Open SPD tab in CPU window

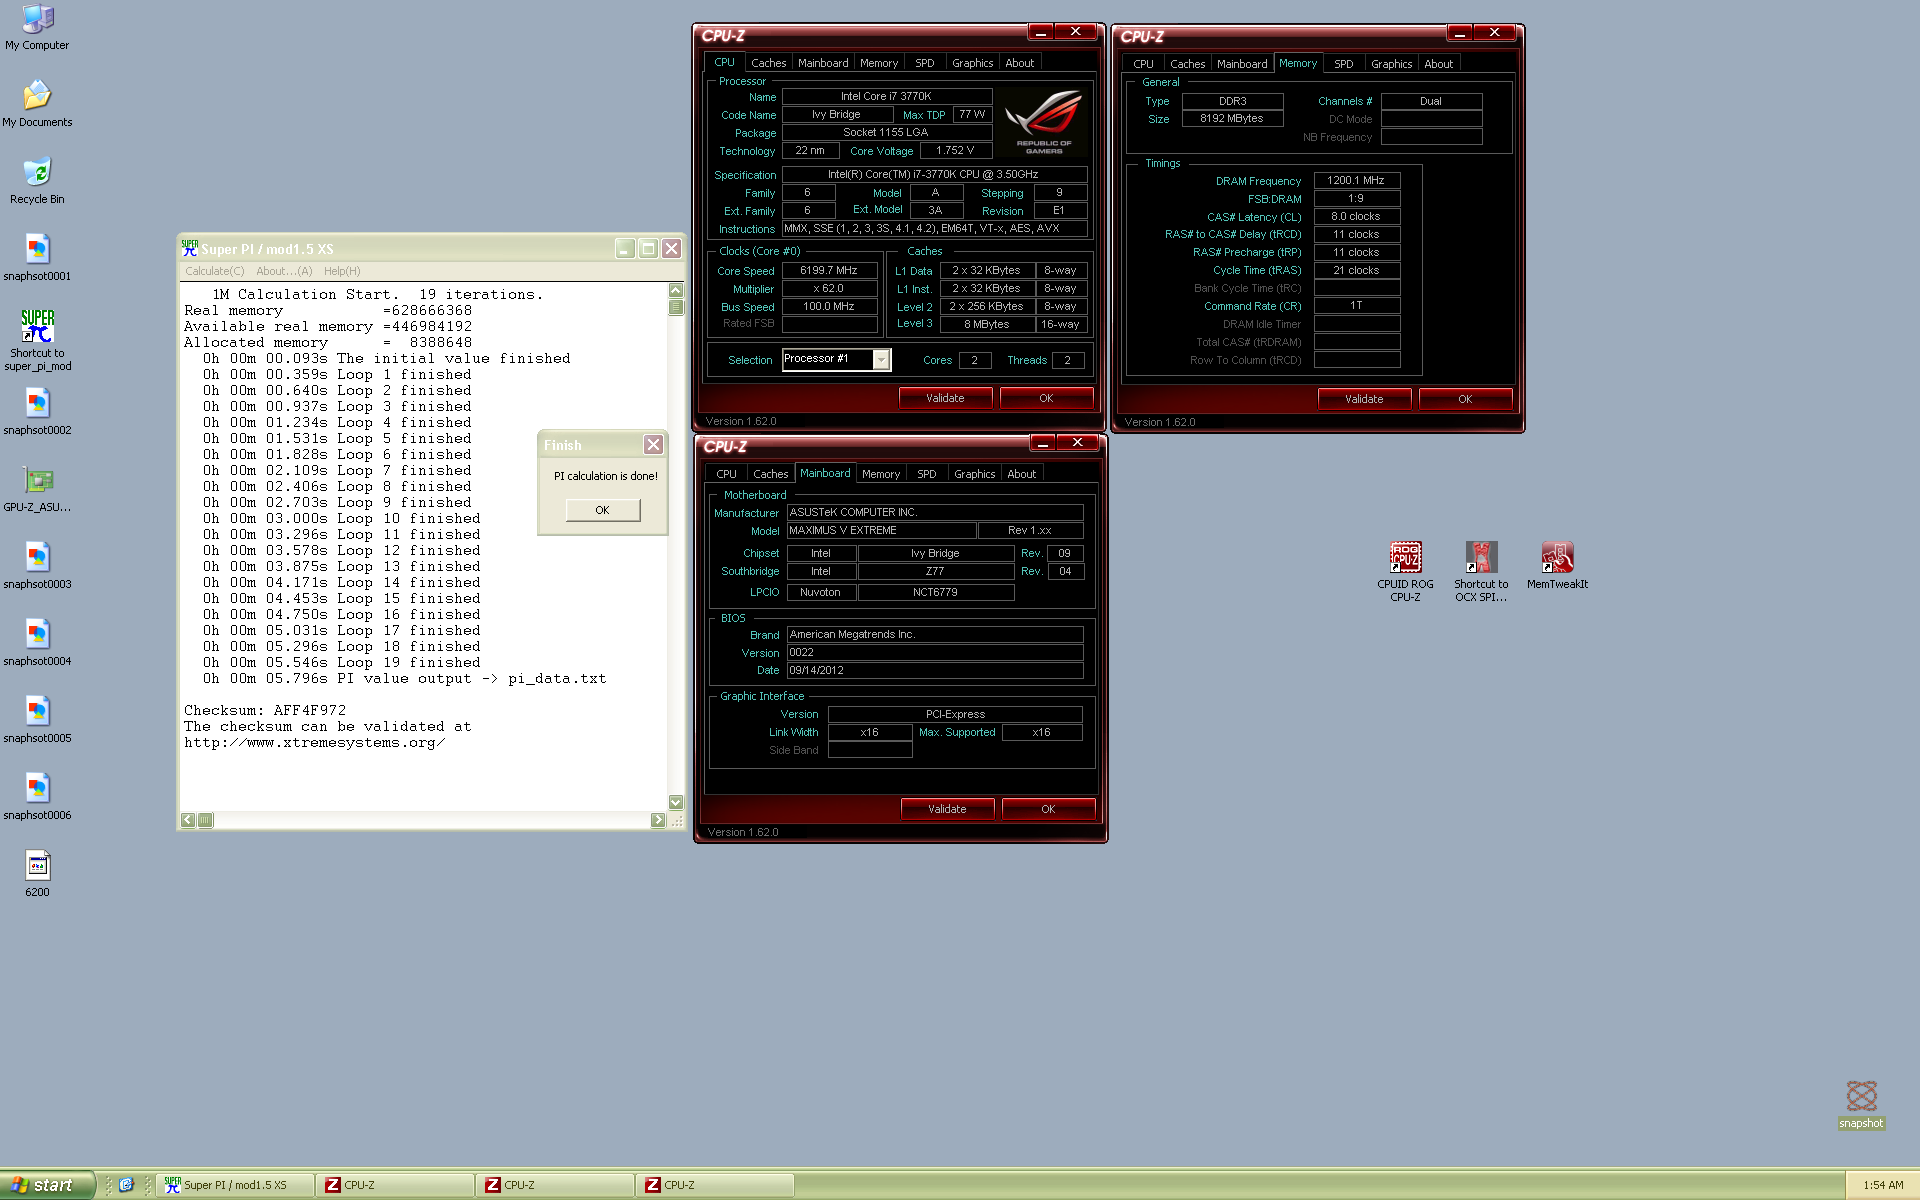[x=925, y=63]
